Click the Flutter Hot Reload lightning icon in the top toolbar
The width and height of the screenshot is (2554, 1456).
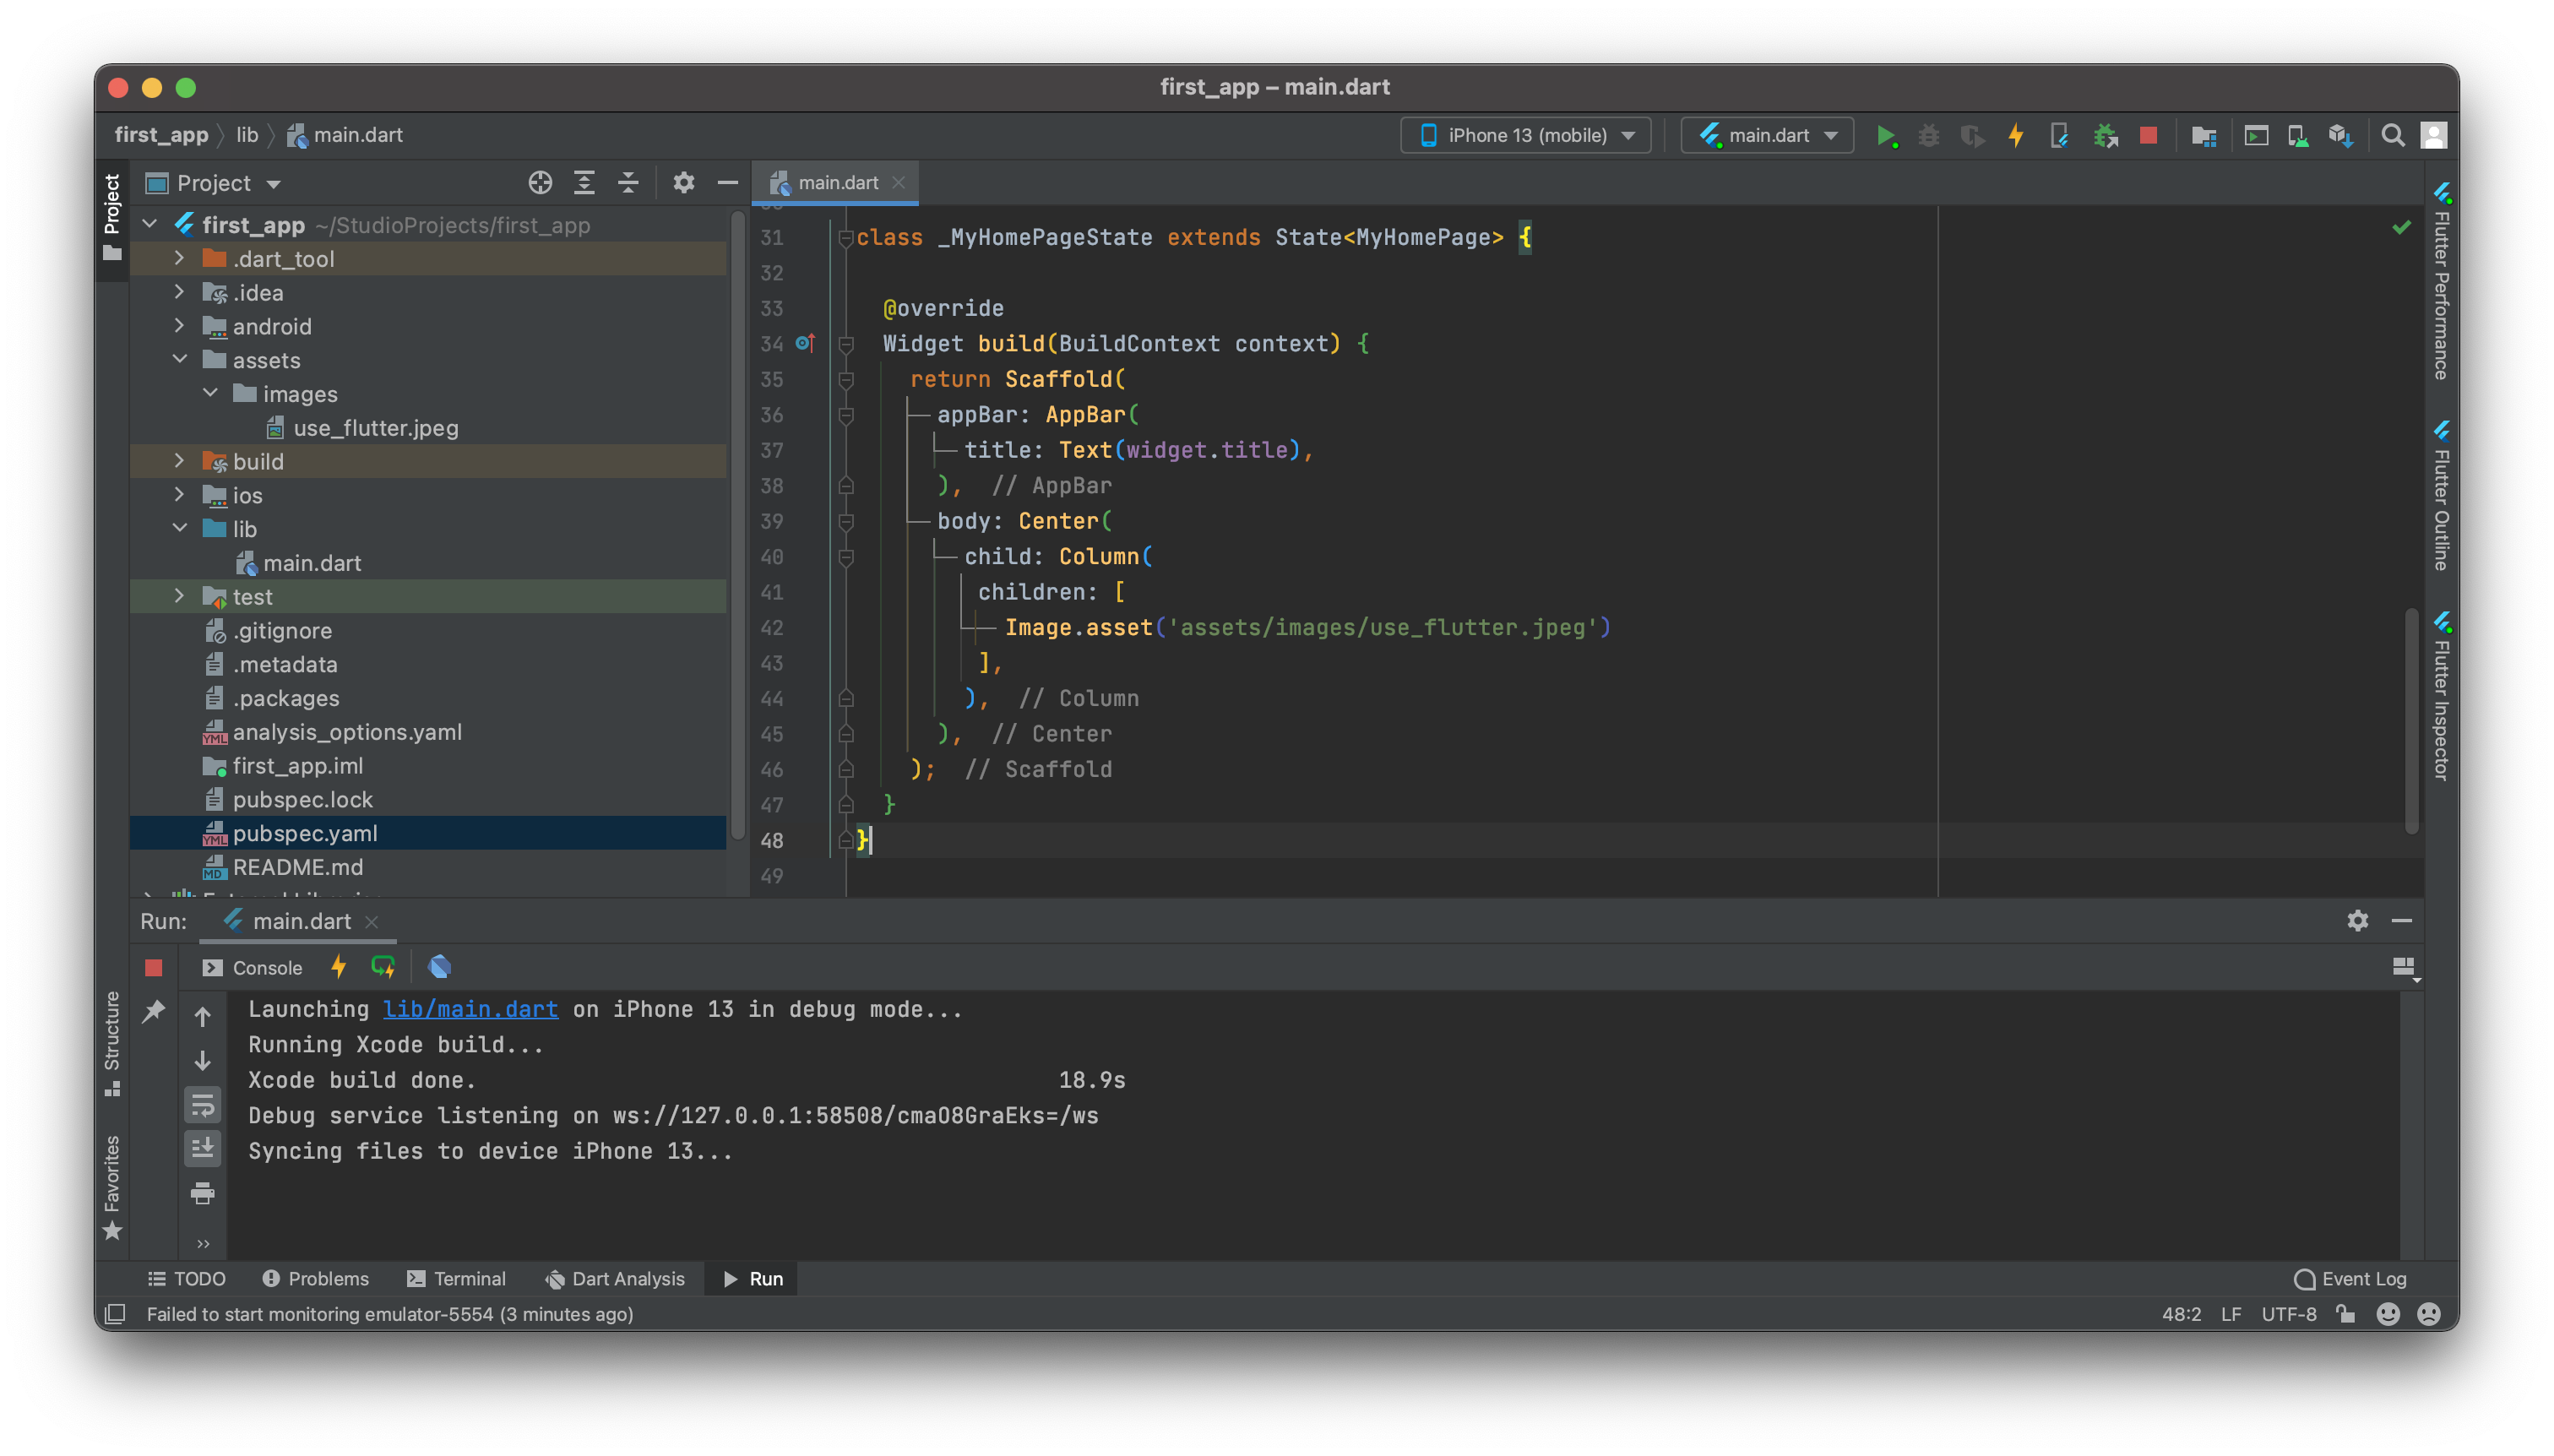2016,135
